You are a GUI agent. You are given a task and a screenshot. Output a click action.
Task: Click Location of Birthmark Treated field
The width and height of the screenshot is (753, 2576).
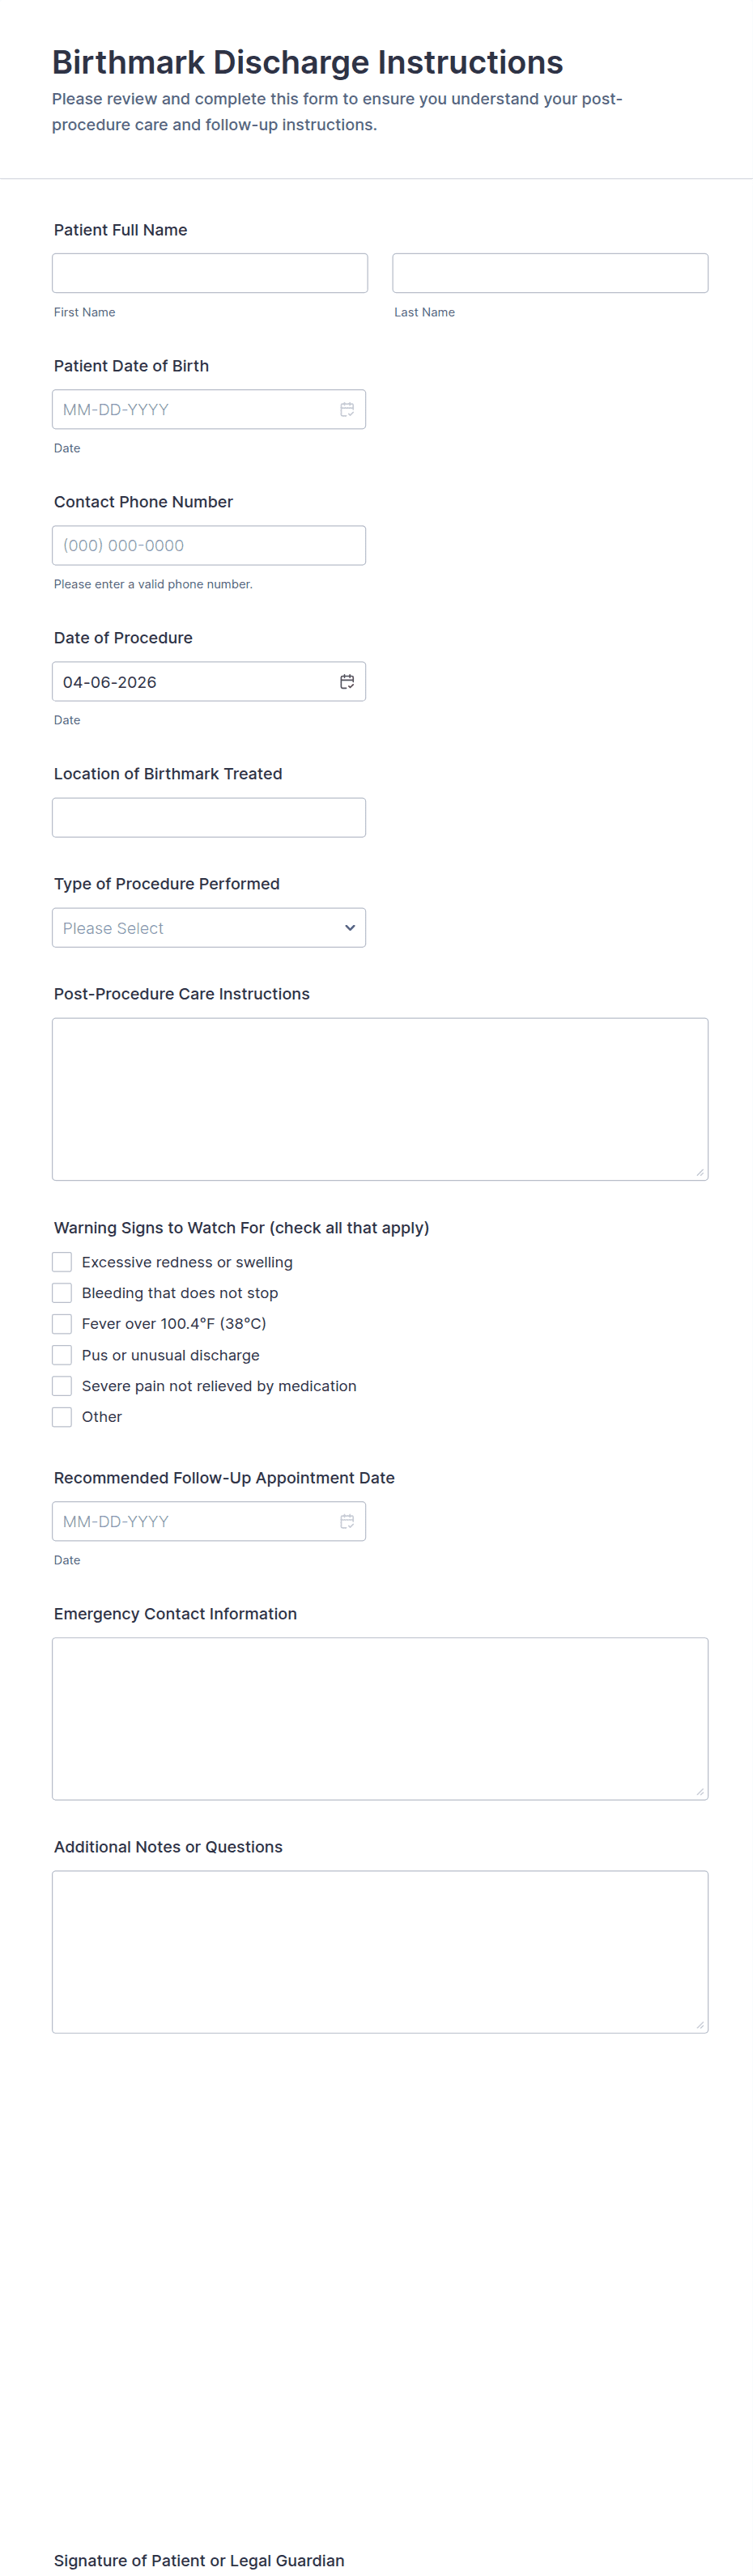coord(209,818)
